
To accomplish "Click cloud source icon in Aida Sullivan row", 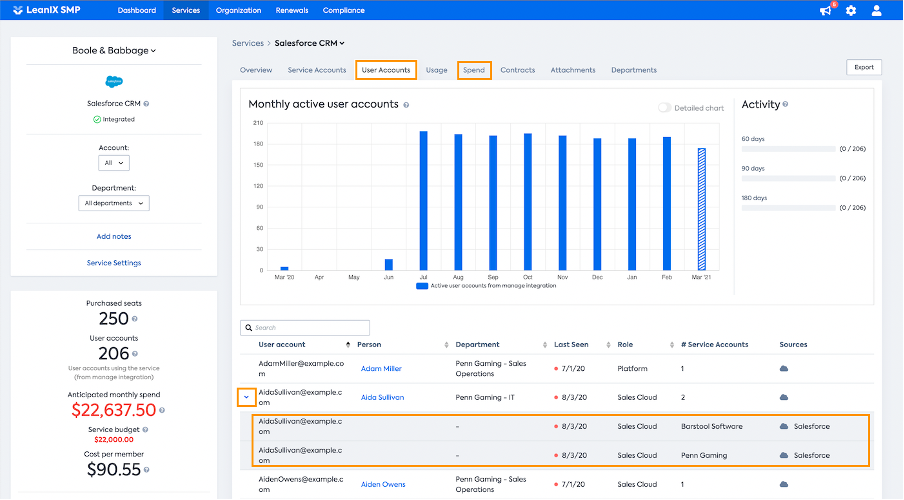I will point(784,397).
